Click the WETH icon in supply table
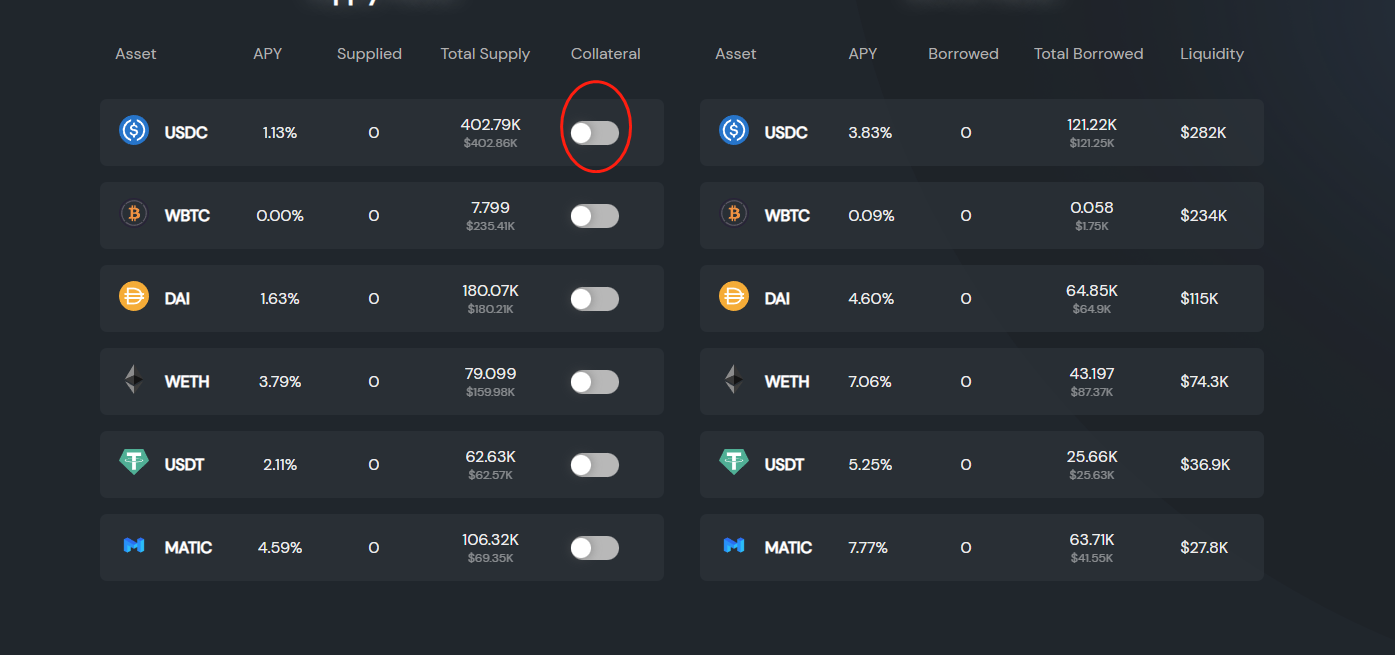The width and height of the screenshot is (1395, 655). pyautogui.click(x=134, y=380)
